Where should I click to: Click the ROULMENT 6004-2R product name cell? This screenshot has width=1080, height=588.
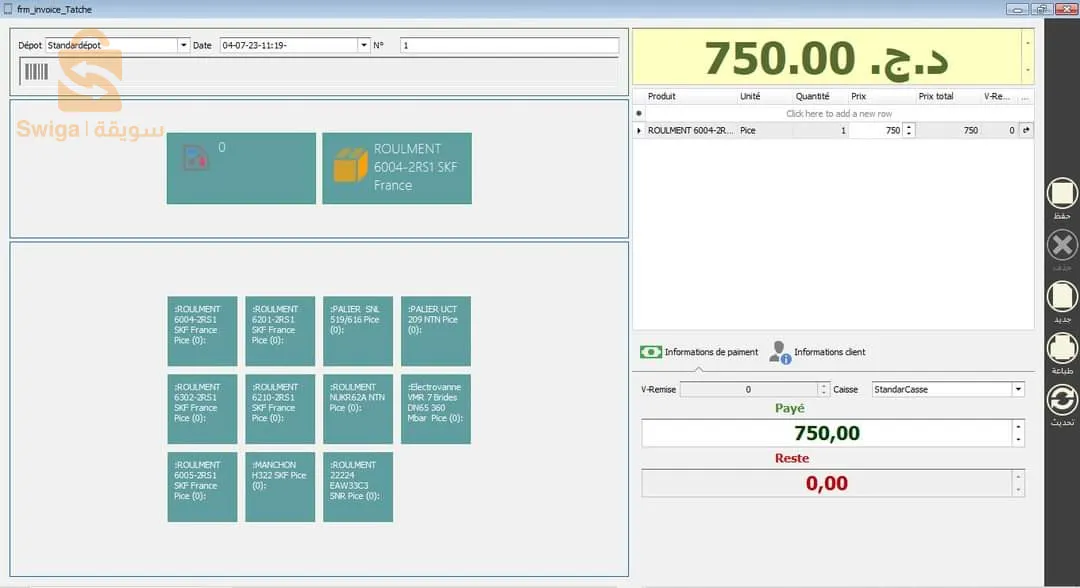[x=690, y=130]
